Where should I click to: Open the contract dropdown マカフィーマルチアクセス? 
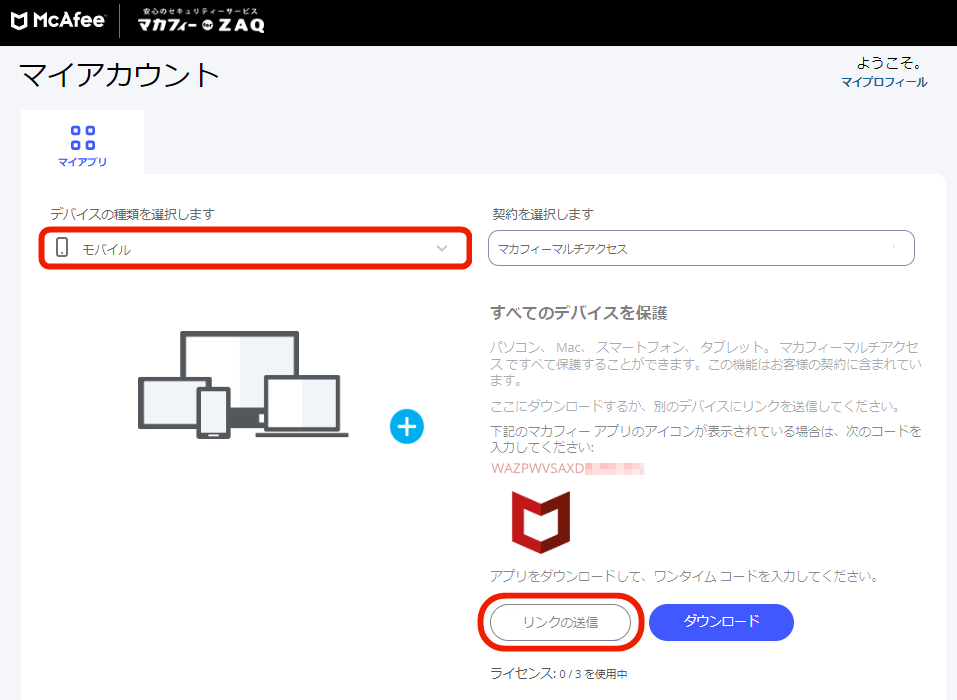(x=701, y=248)
